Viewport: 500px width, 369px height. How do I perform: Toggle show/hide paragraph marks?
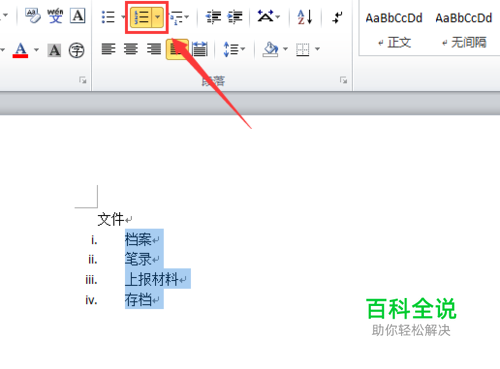click(337, 17)
